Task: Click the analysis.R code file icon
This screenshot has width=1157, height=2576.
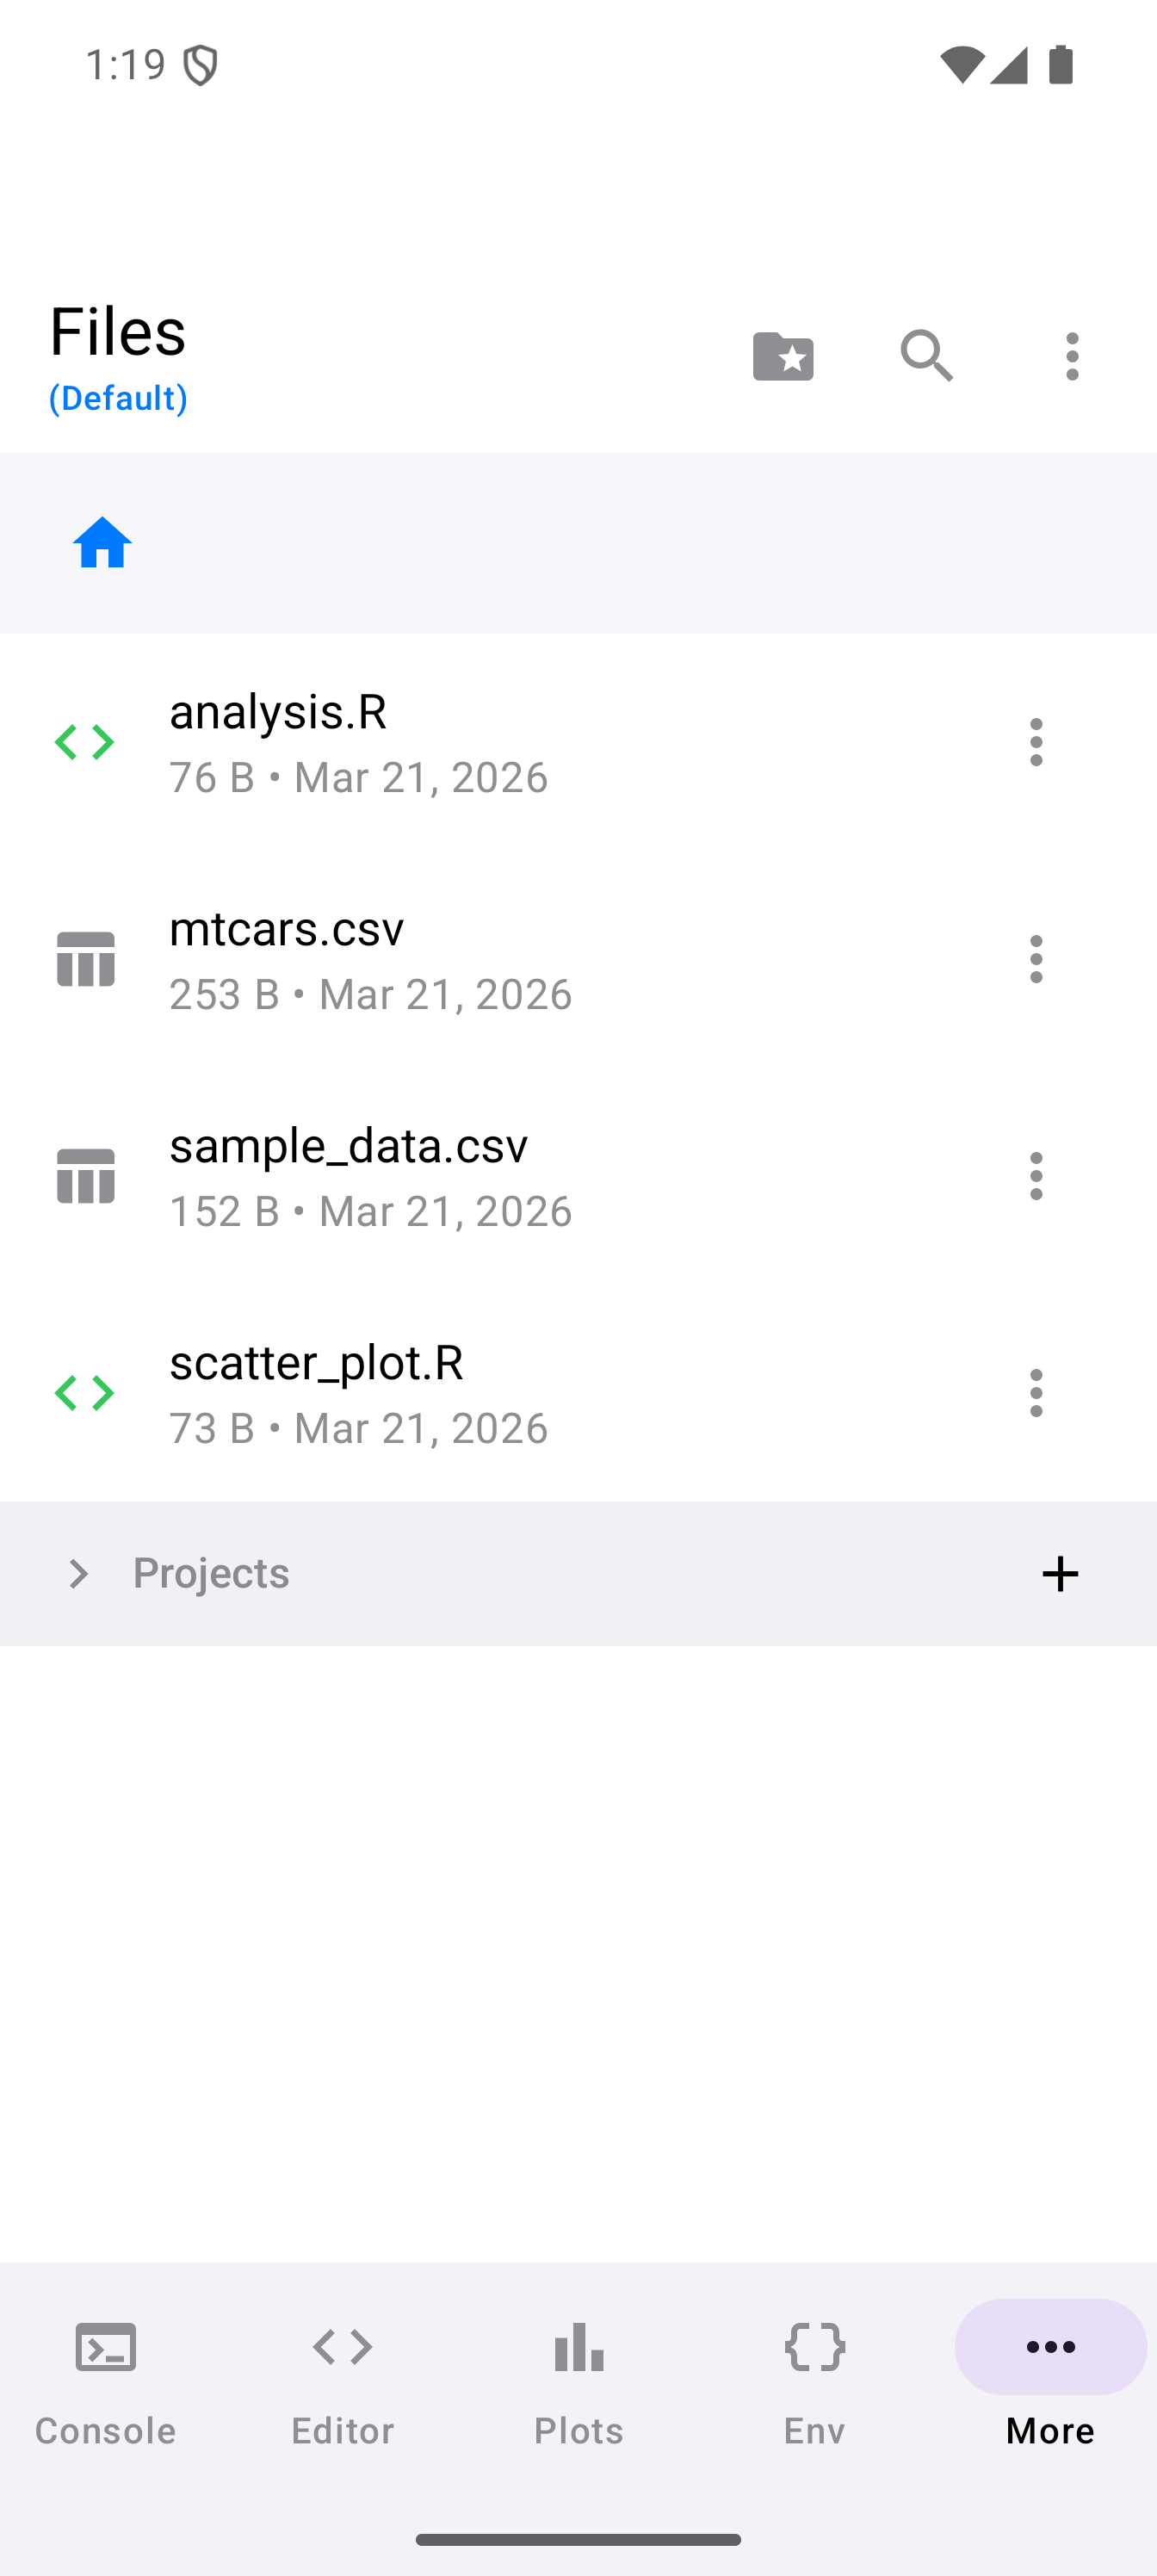Action: (85, 742)
